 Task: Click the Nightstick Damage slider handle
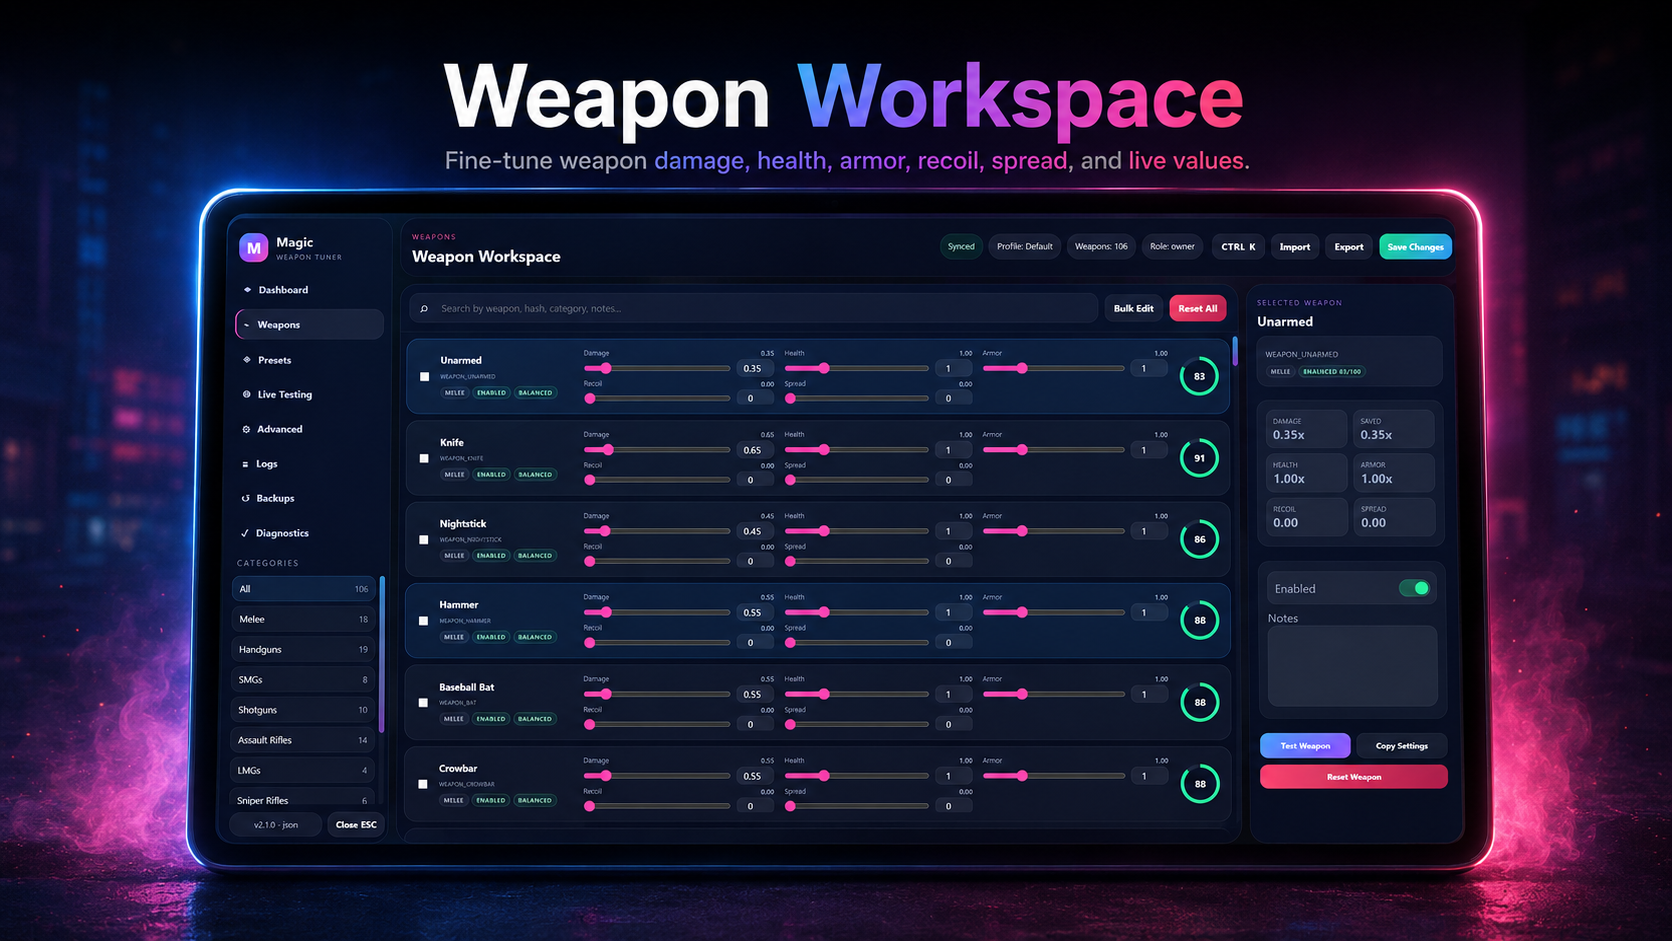click(x=605, y=531)
